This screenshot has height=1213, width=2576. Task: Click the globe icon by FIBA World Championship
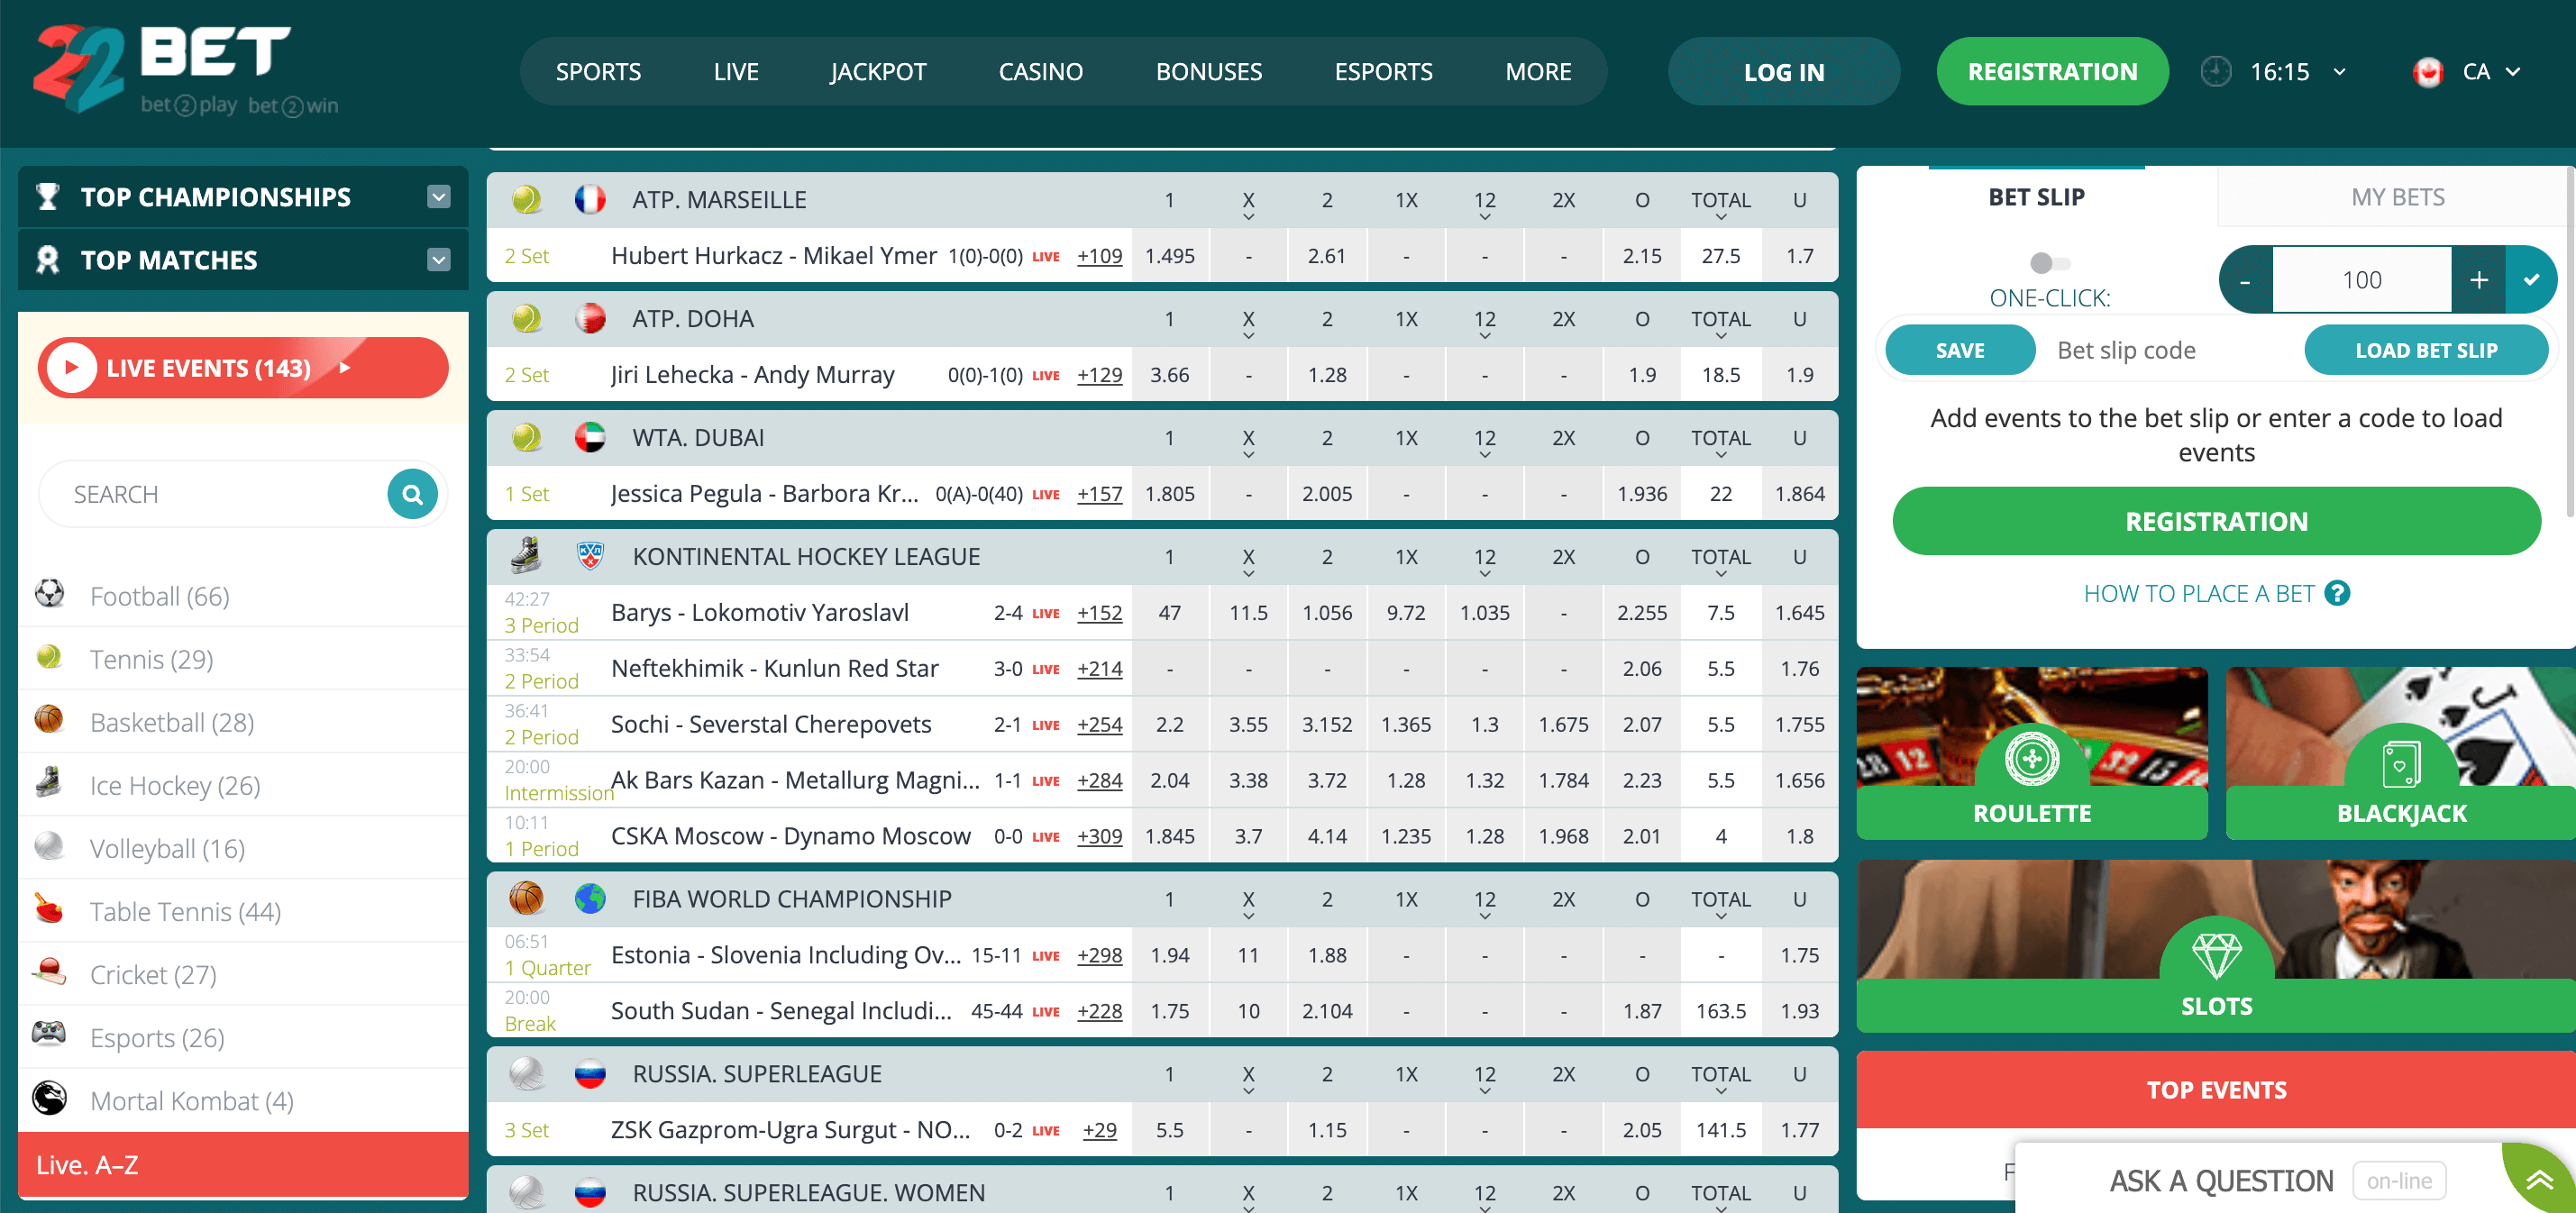(590, 898)
